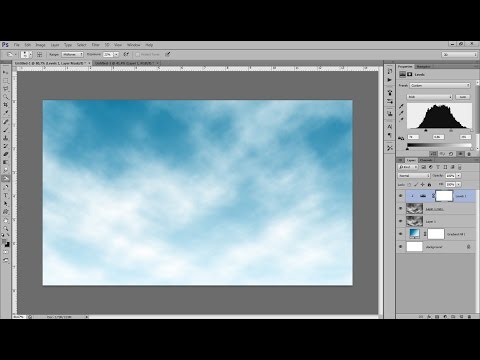Select the Gradient tool
This screenshot has height=360, width=480.
pyautogui.click(x=6, y=162)
